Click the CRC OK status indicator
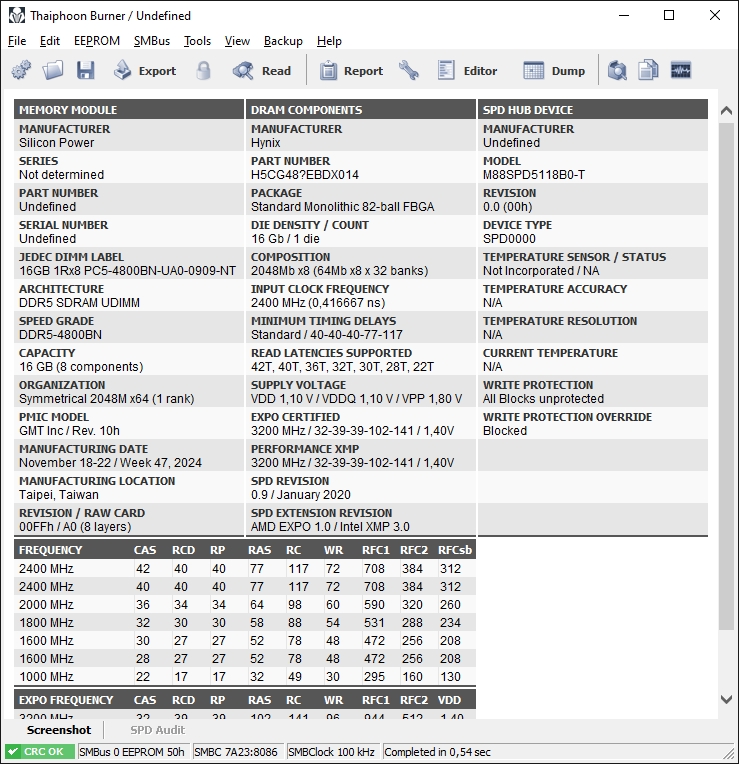This screenshot has height=764, width=739. coord(40,752)
